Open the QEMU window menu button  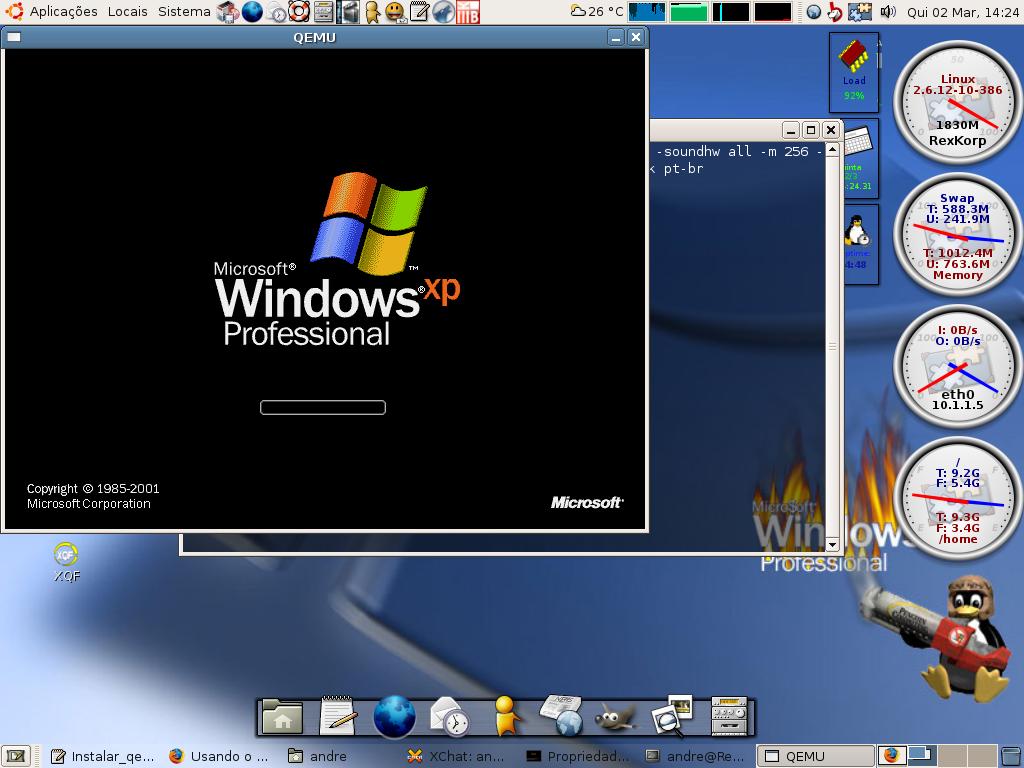[14, 37]
